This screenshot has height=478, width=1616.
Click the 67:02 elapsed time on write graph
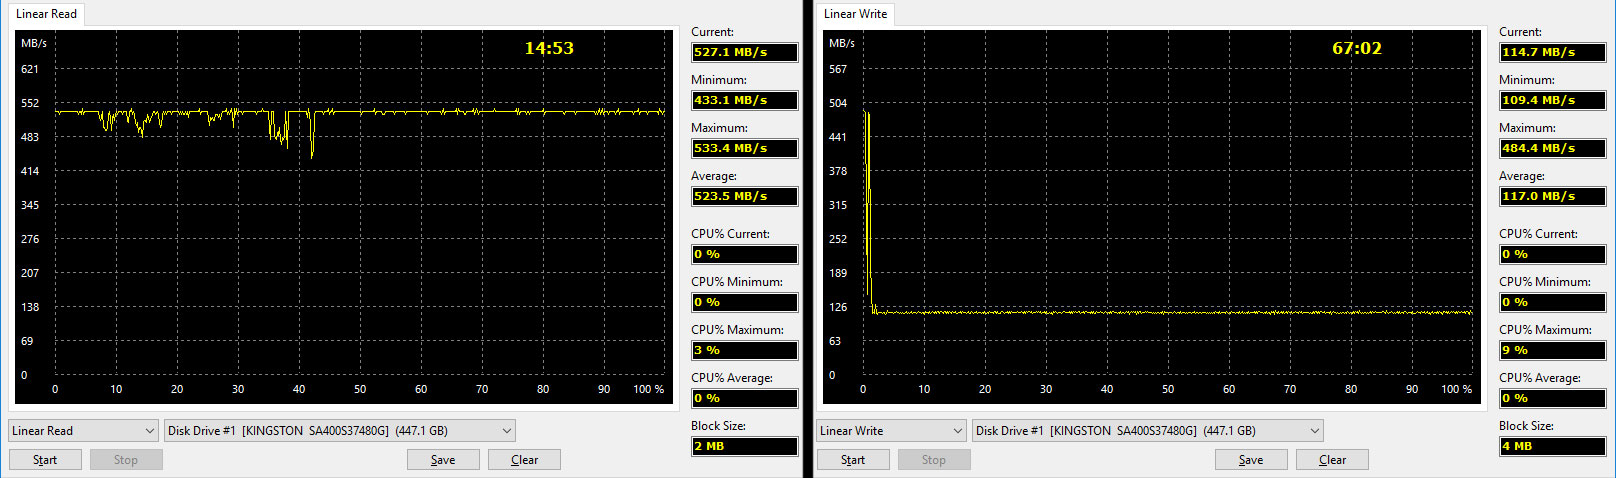[1357, 48]
